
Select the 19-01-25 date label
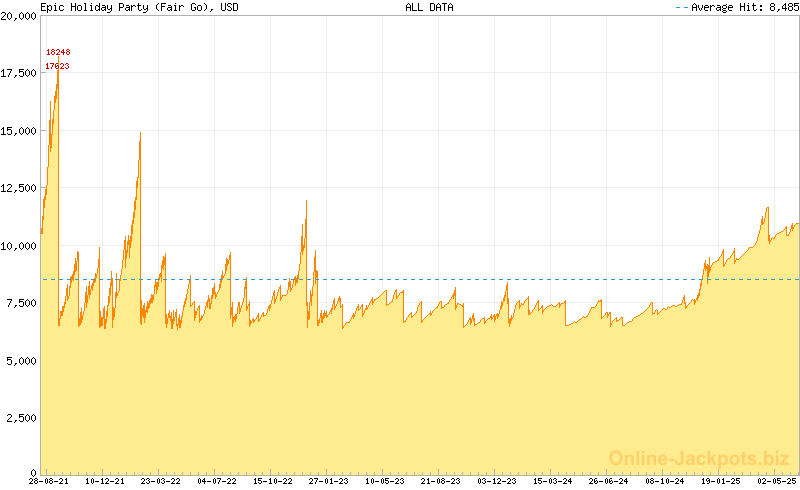(x=720, y=481)
